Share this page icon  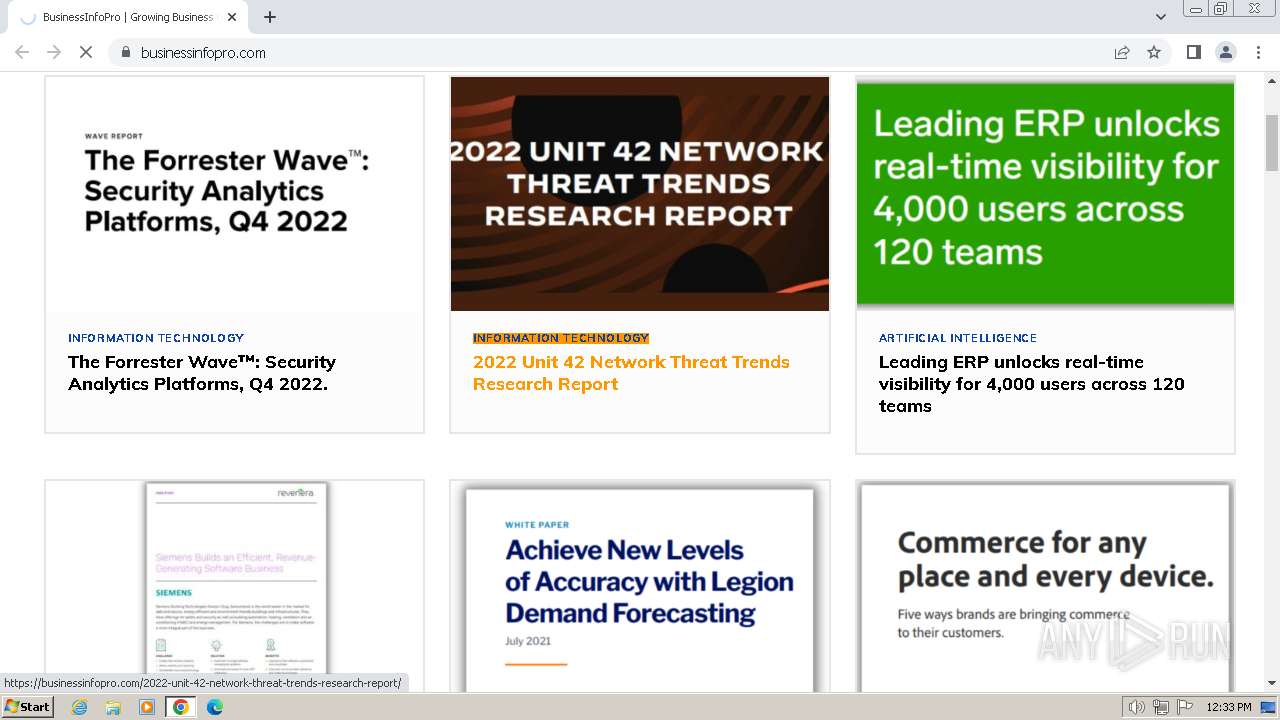(x=1122, y=52)
